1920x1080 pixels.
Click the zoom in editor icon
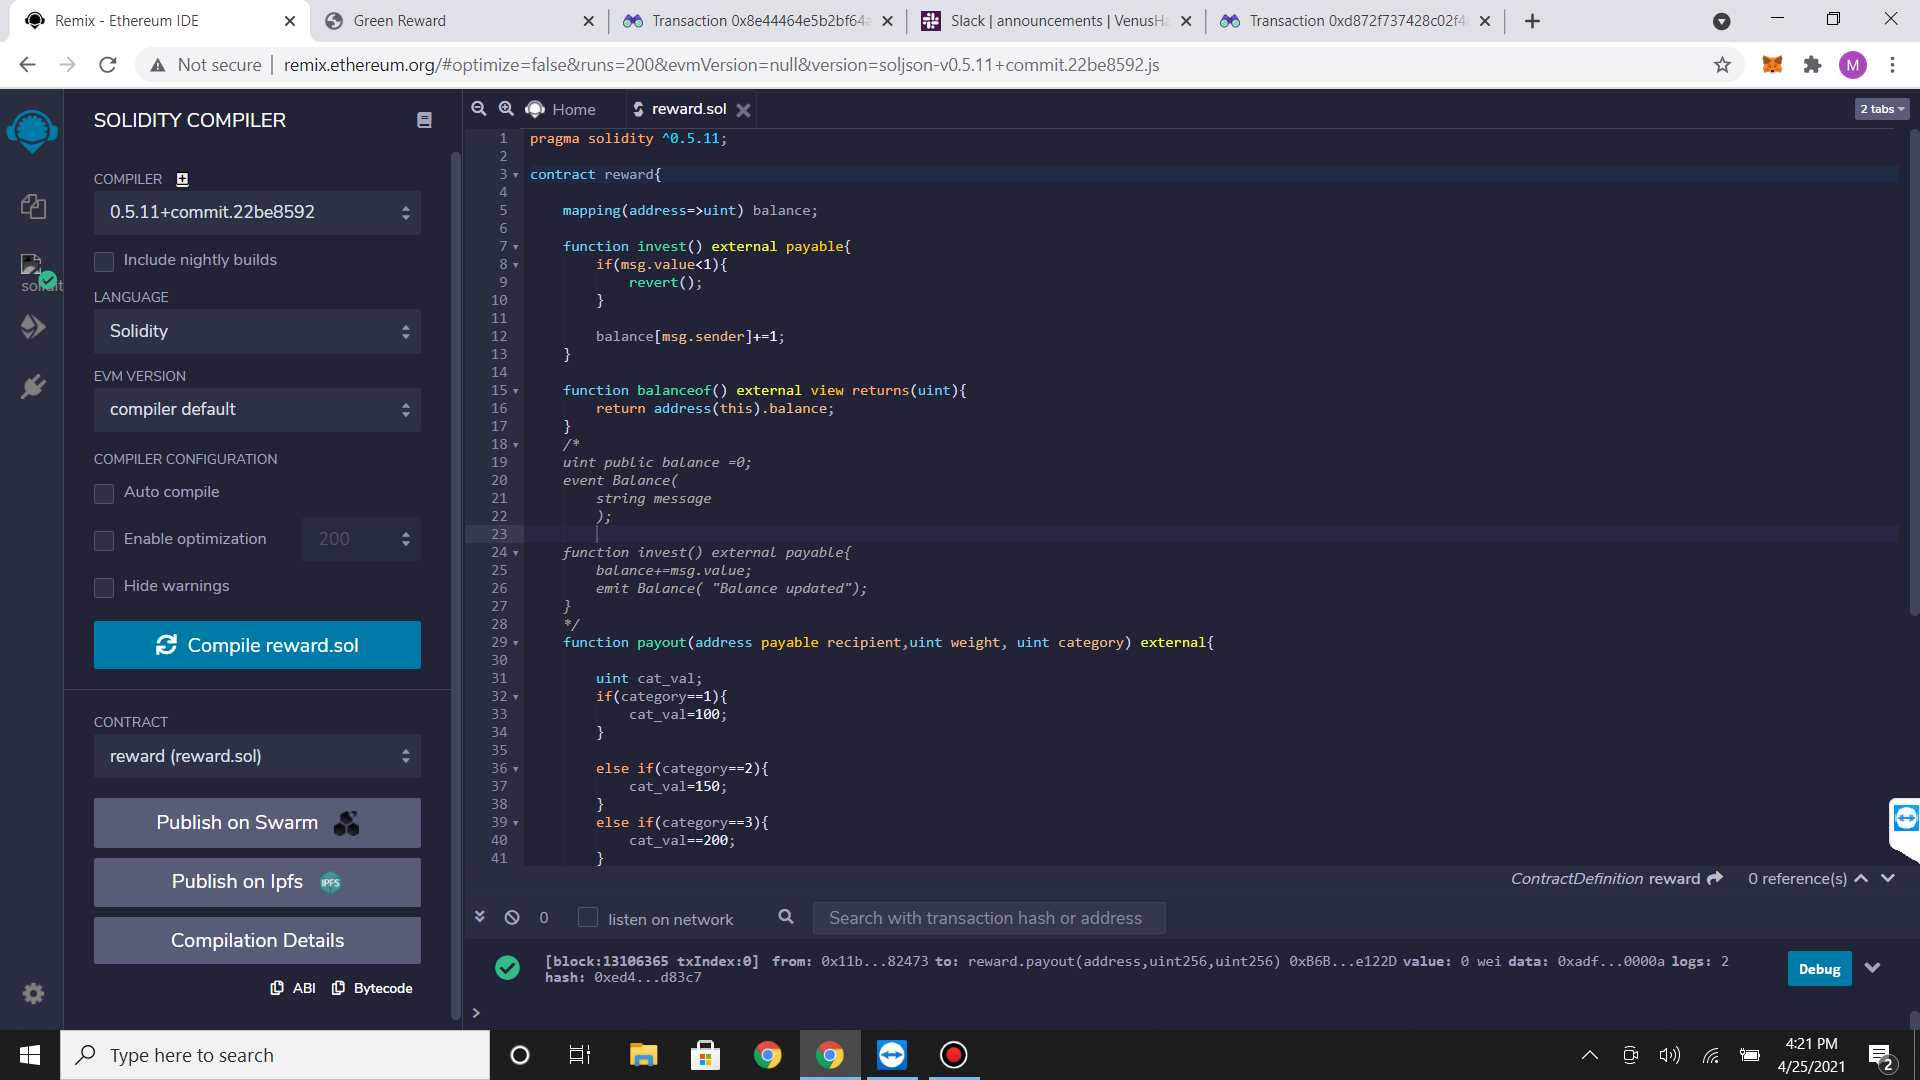[x=506, y=109]
